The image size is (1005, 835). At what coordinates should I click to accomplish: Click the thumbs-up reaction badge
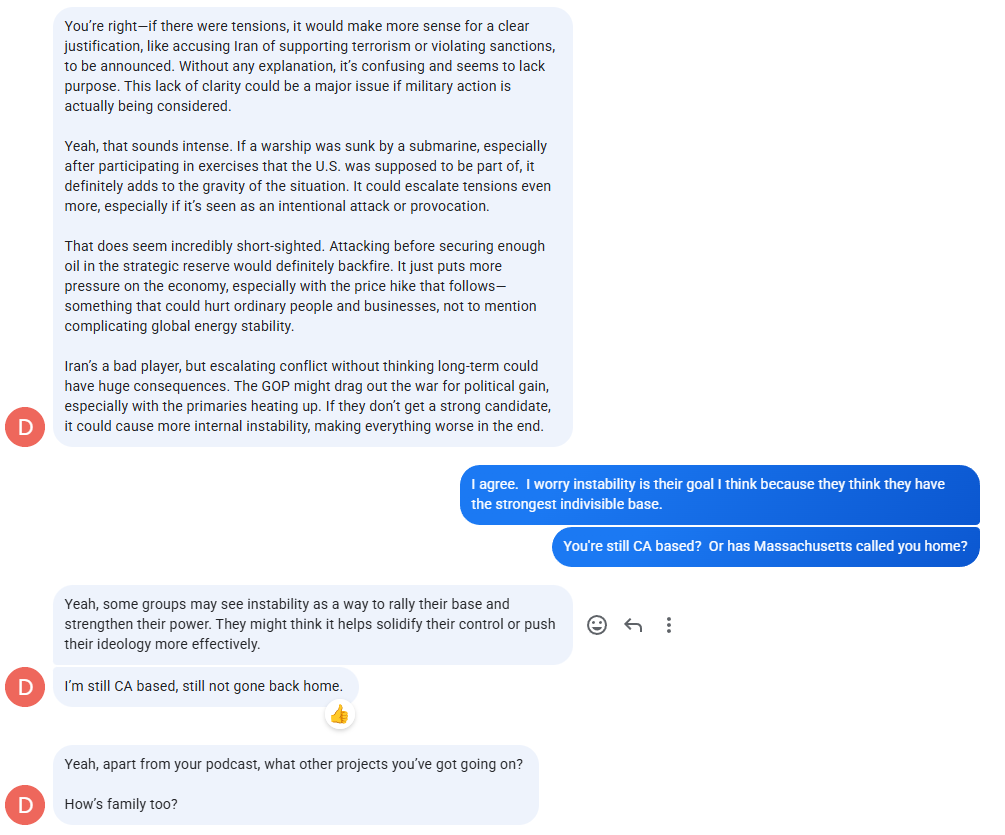340,714
